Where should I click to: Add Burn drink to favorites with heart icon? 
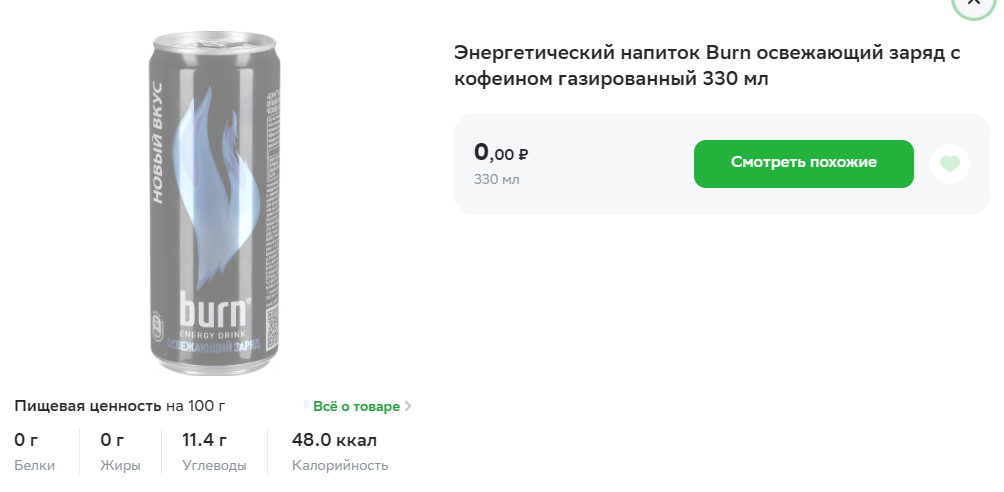(950, 164)
